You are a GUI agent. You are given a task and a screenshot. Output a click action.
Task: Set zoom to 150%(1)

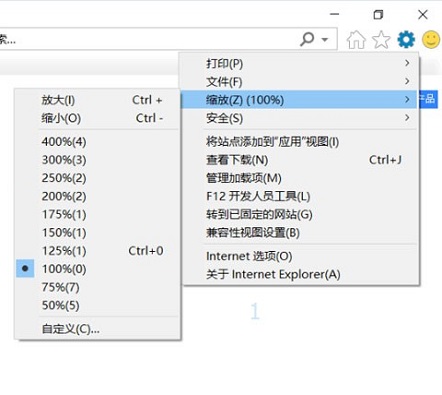point(97,233)
